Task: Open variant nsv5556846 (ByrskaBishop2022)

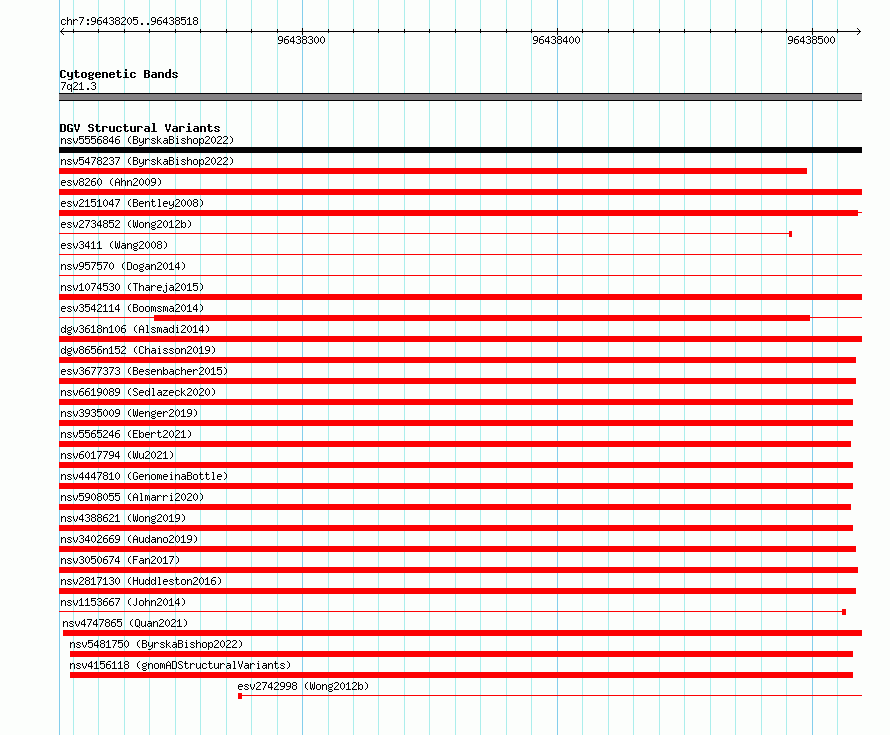Action: [x=147, y=140]
